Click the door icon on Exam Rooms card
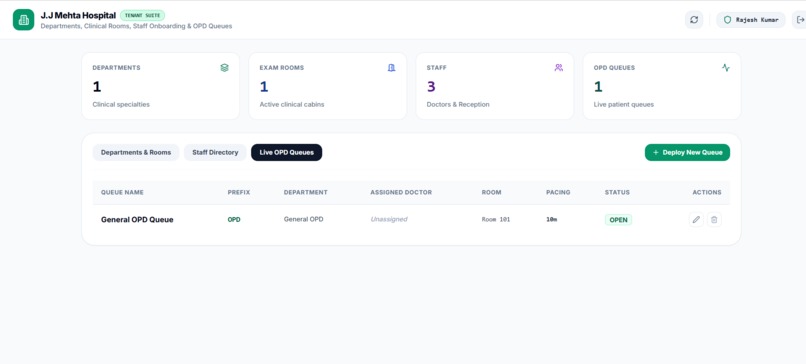Image resolution: width=806 pixels, height=364 pixels. [x=391, y=67]
